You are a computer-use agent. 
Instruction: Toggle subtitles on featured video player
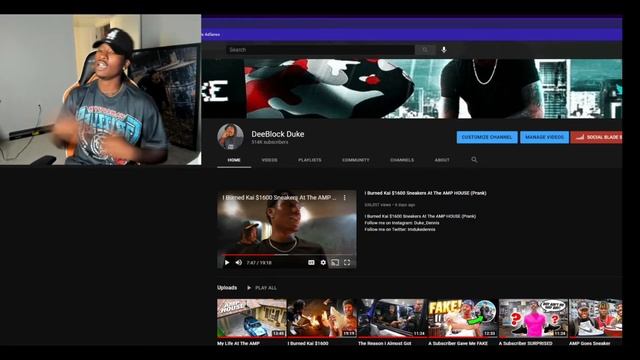(311, 262)
